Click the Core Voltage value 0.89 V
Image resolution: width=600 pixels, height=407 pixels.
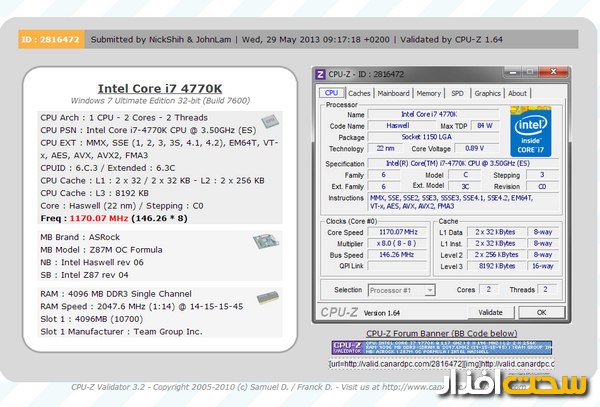point(476,148)
